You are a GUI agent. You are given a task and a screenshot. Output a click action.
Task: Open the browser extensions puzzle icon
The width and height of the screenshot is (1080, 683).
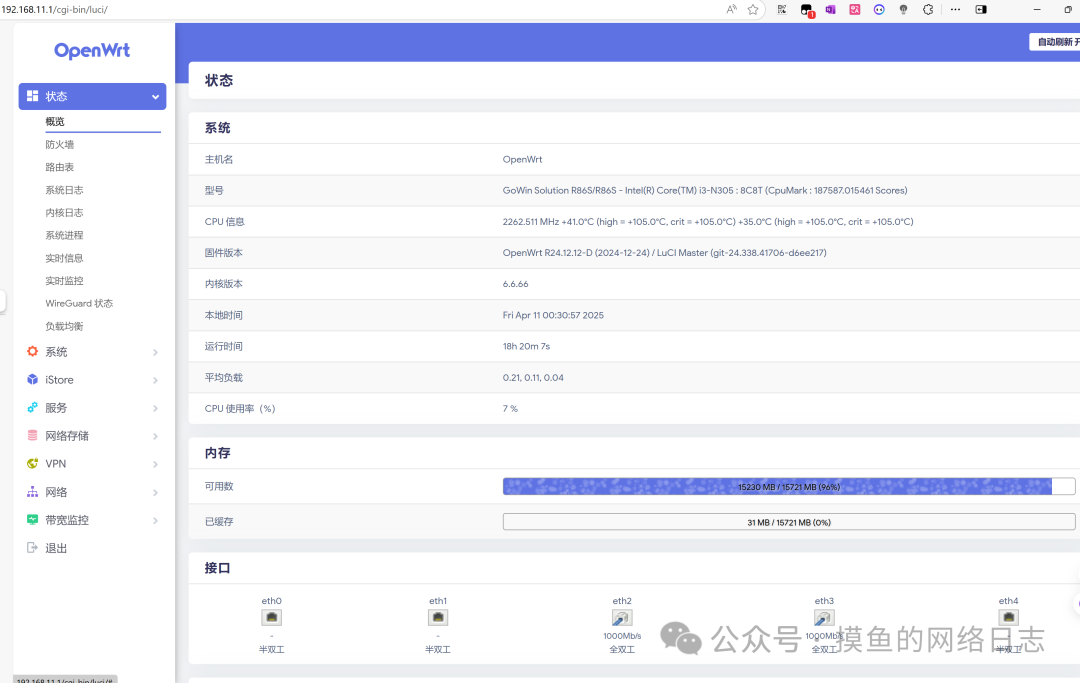coord(927,9)
